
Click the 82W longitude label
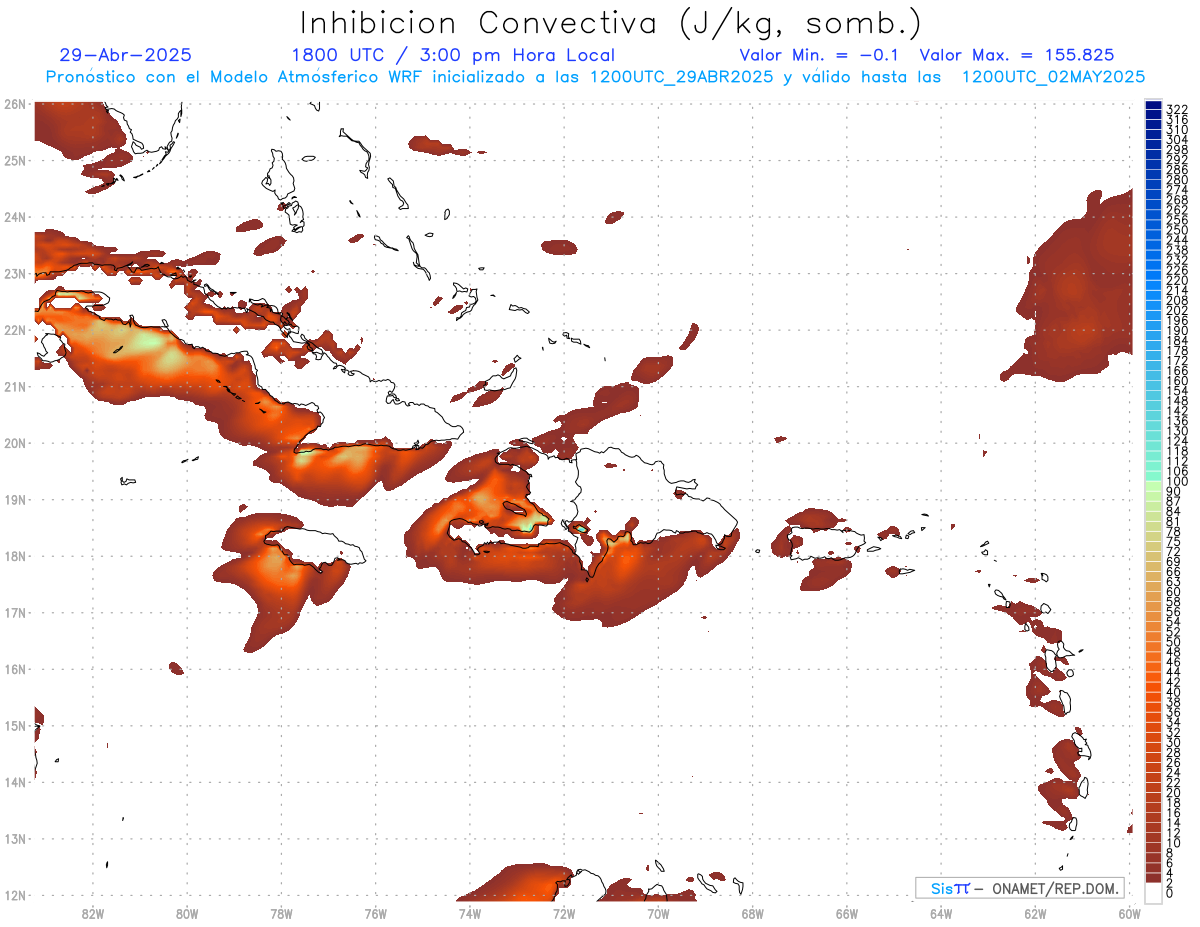pyautogui.click(x=92, y=913)
